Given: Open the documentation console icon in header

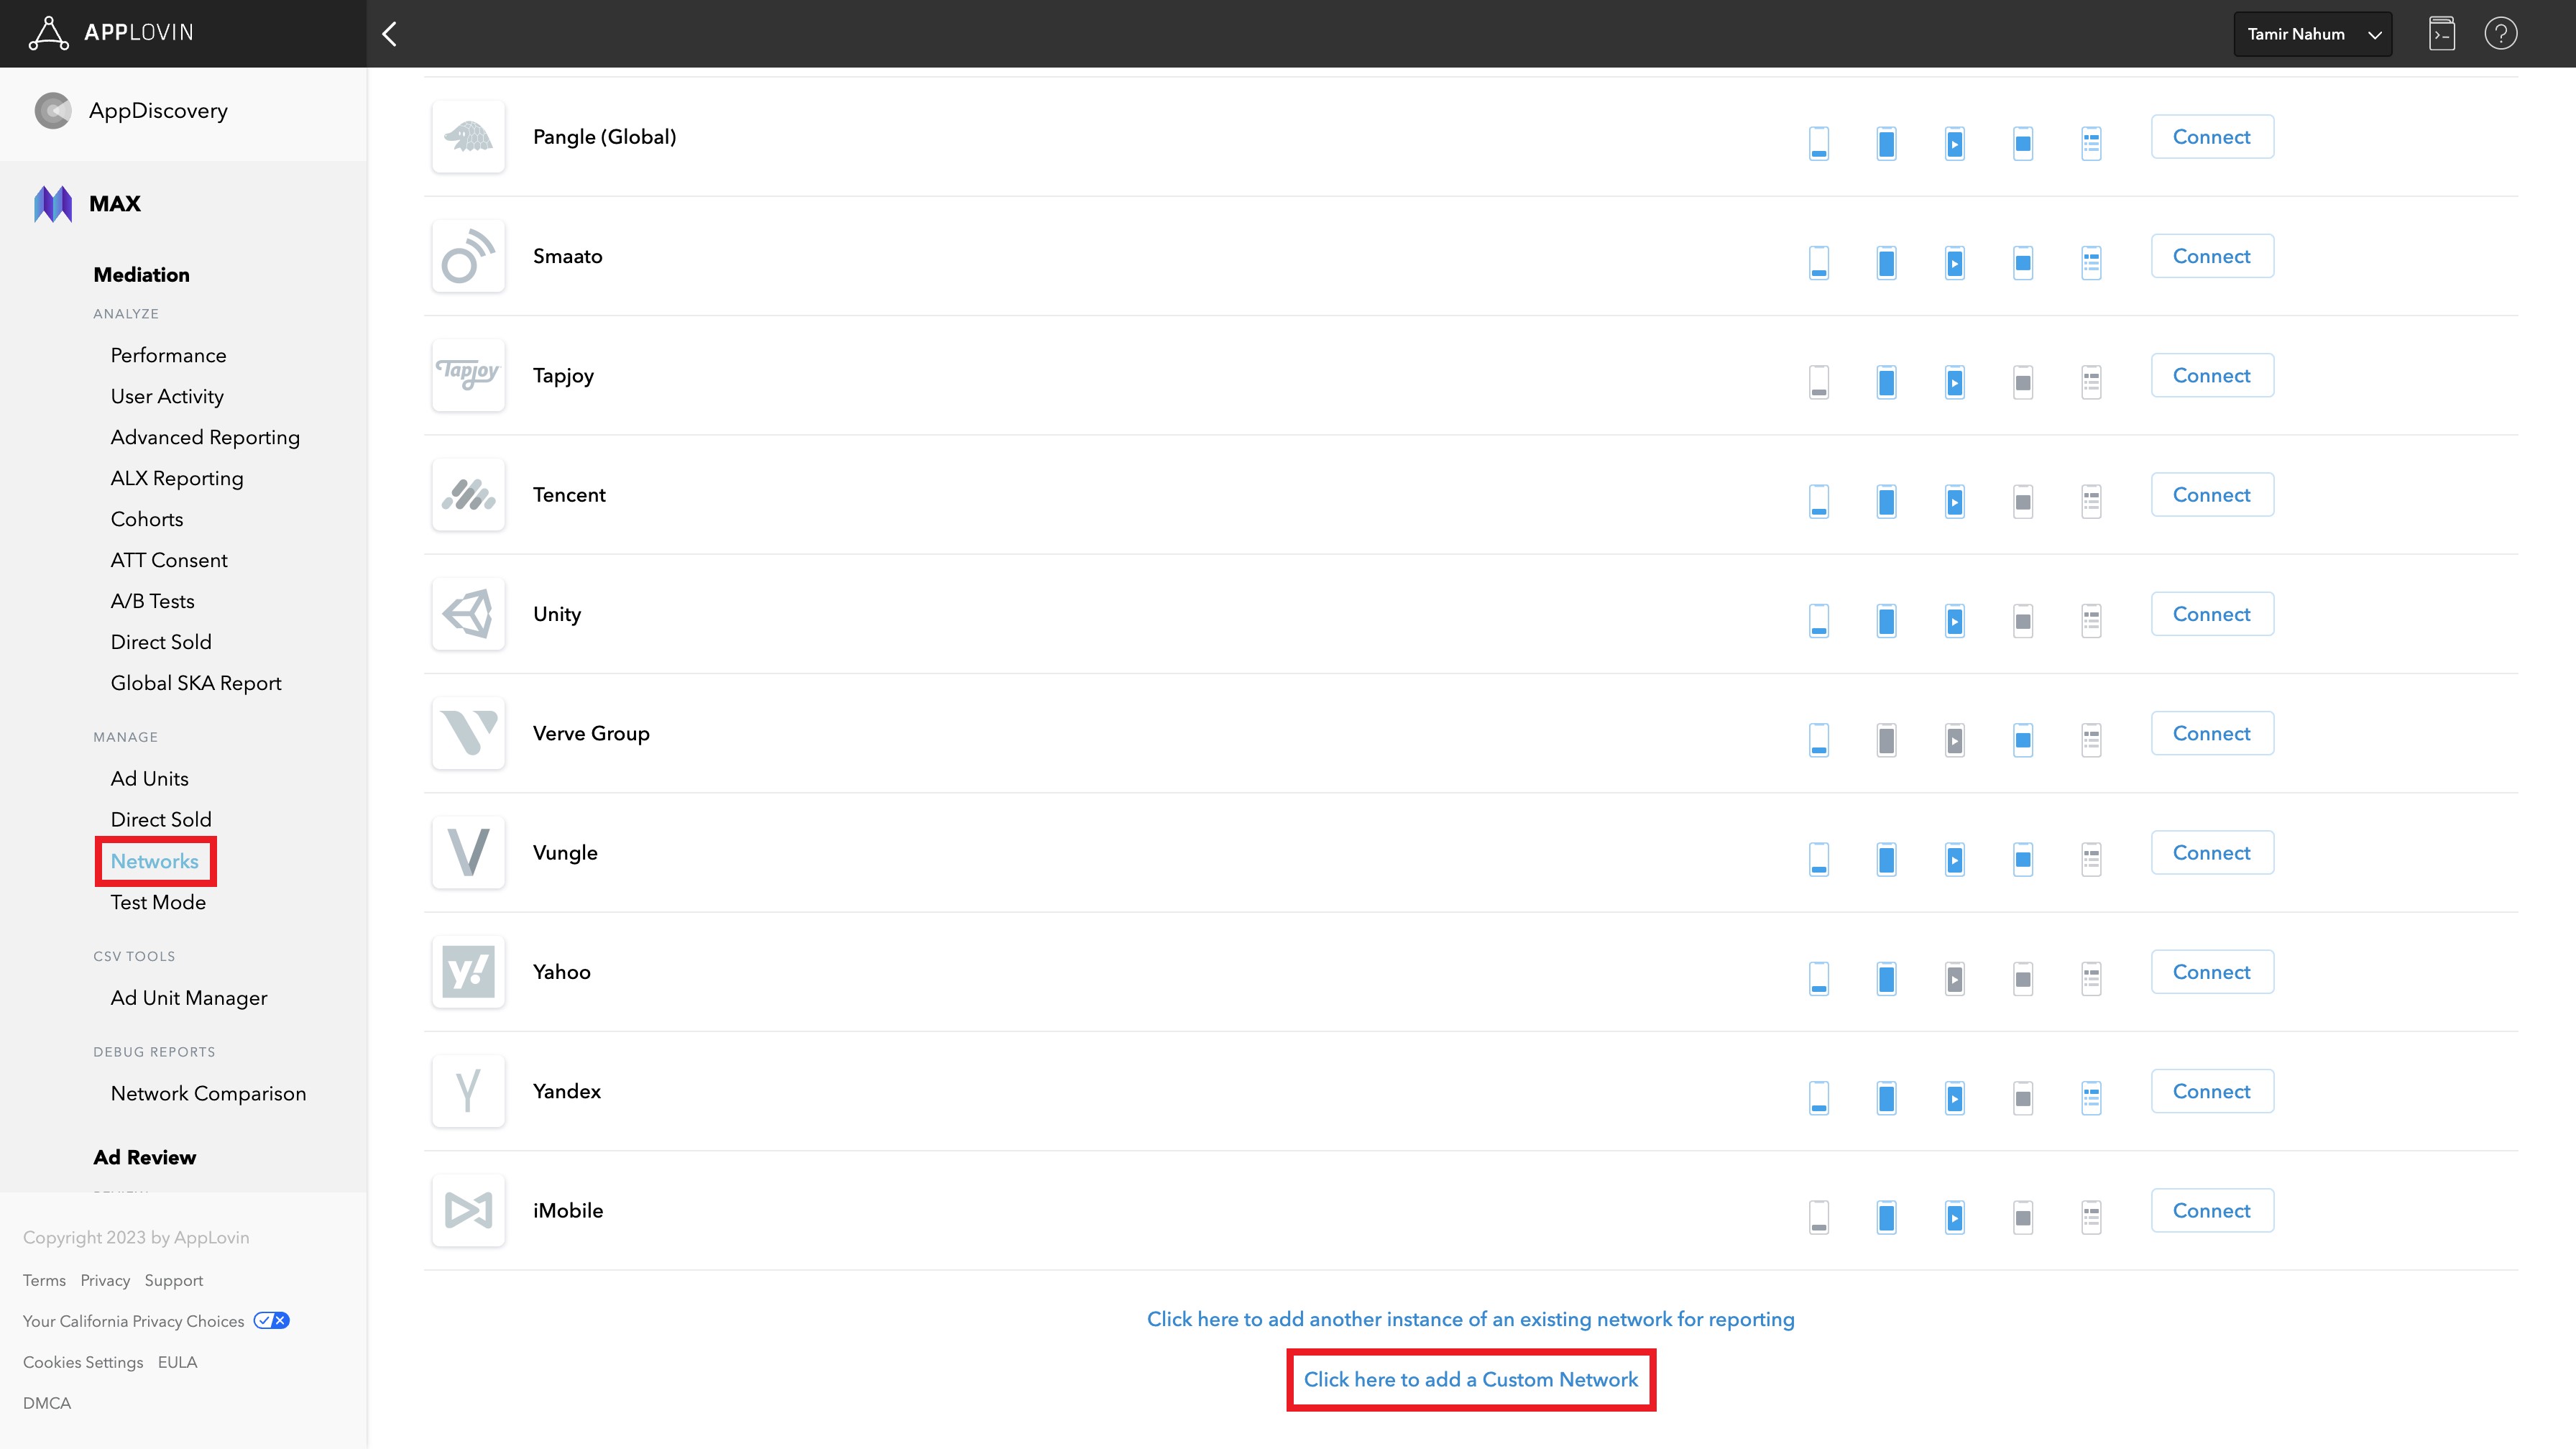Looking at the screenshot, I should point(2441,34).
